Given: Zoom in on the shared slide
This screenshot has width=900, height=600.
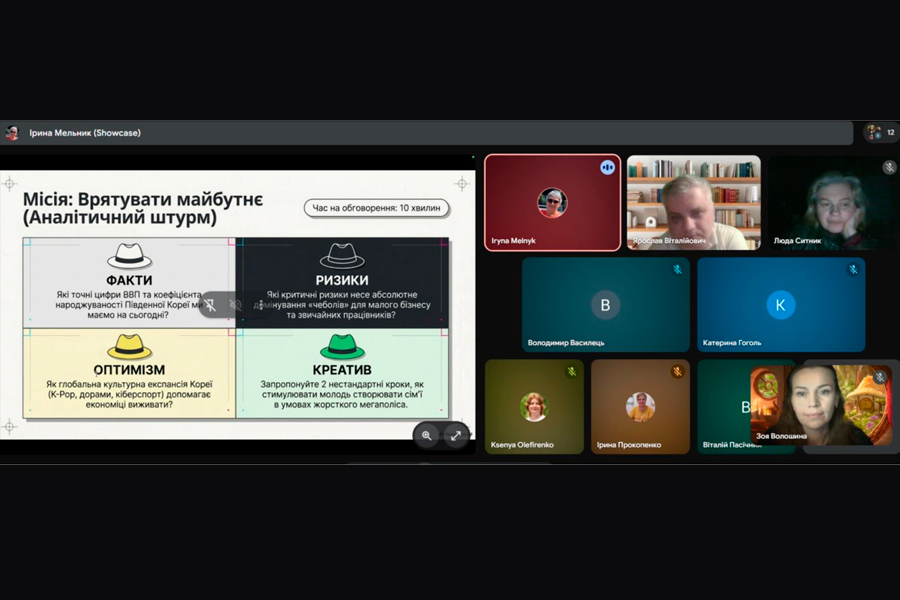Looking at the screenshot, I should pyautogui.click(x=426, y=435).
